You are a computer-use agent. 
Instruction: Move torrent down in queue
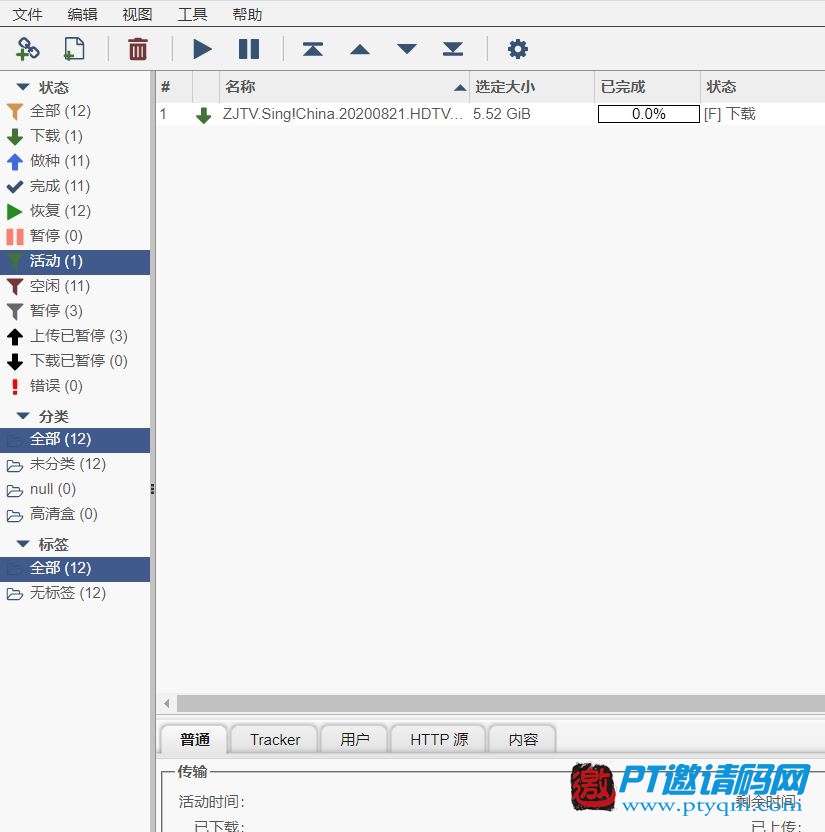click(x=406, y=49)
